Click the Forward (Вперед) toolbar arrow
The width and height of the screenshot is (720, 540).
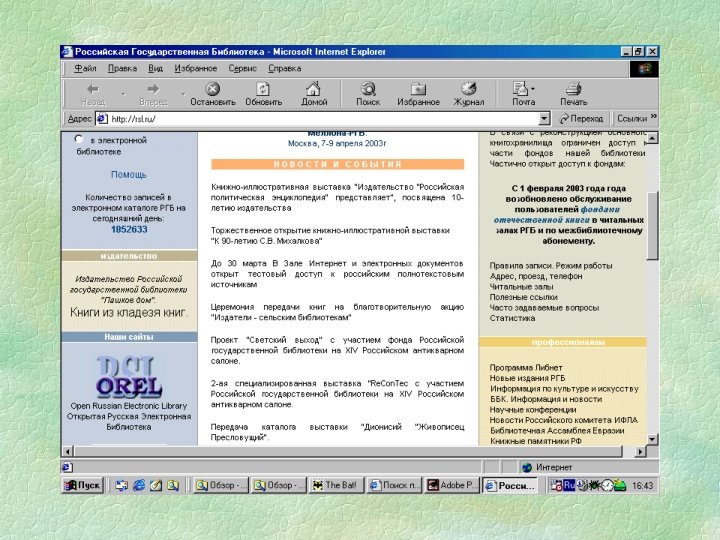click(153, 89)
